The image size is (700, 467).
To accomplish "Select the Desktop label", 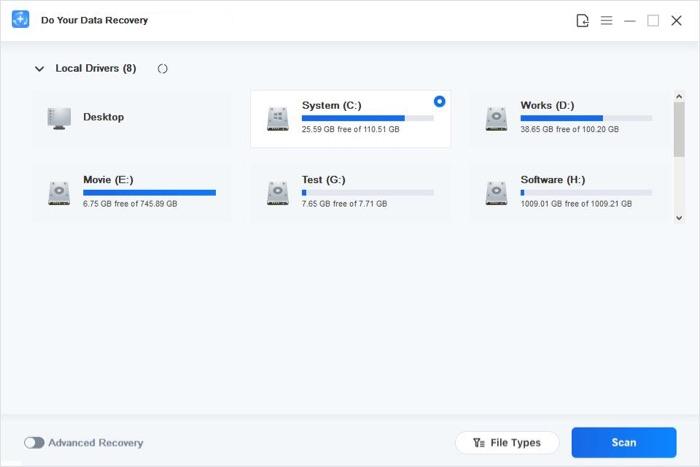I will tap(104, 117).
